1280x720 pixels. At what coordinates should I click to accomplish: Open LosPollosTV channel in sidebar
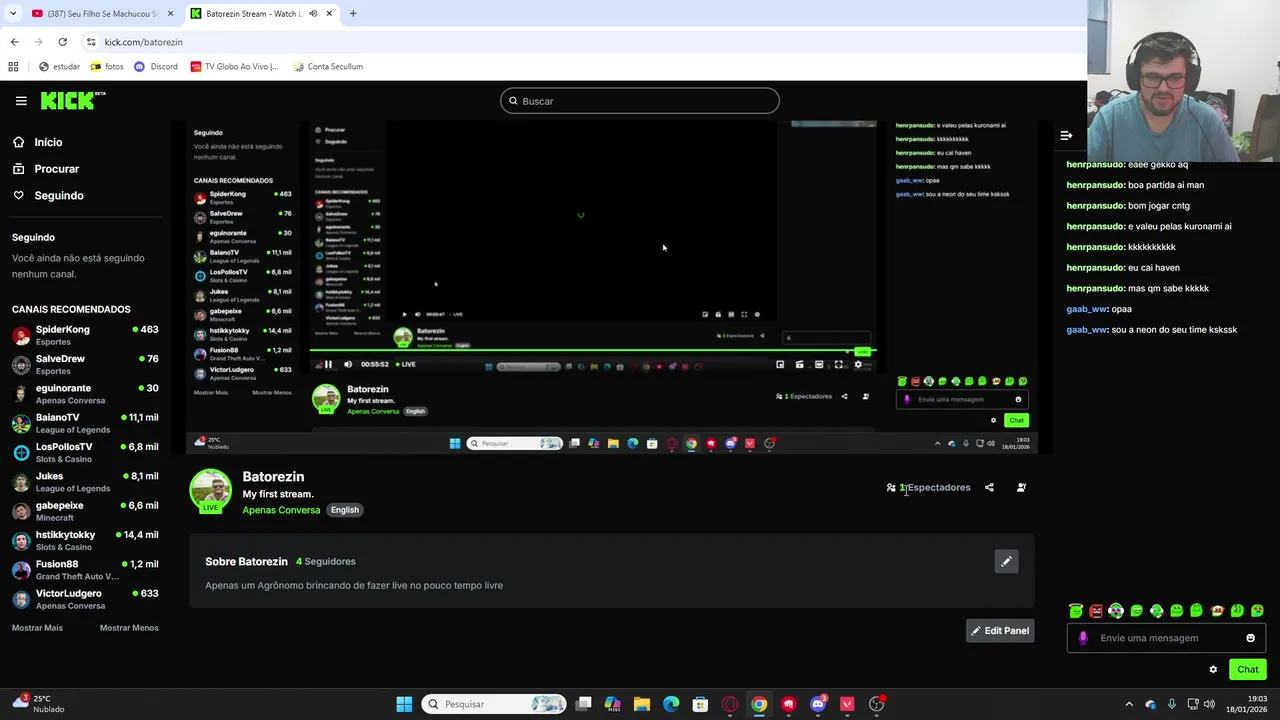(x=85, y=452)
